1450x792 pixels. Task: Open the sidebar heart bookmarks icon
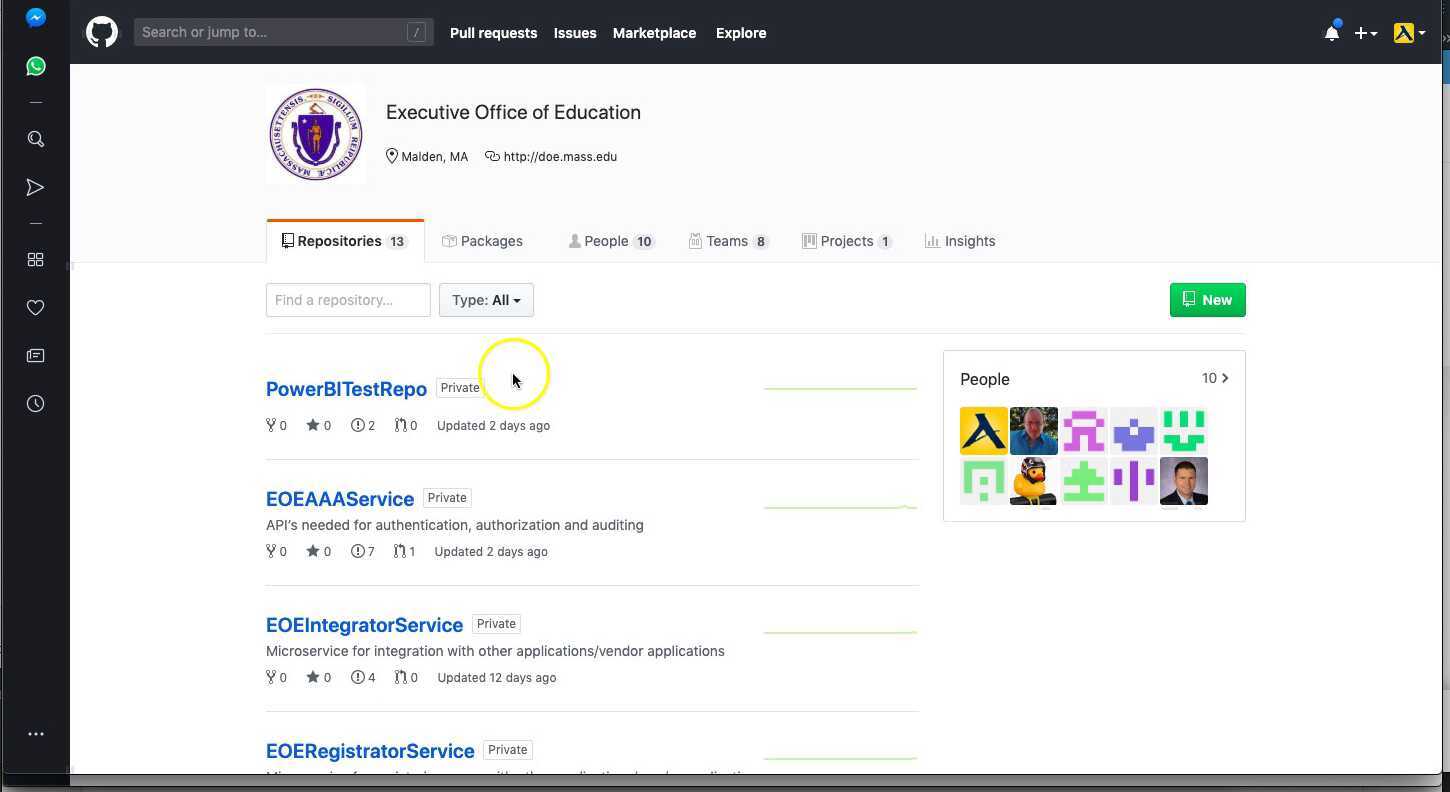(35, 308)
